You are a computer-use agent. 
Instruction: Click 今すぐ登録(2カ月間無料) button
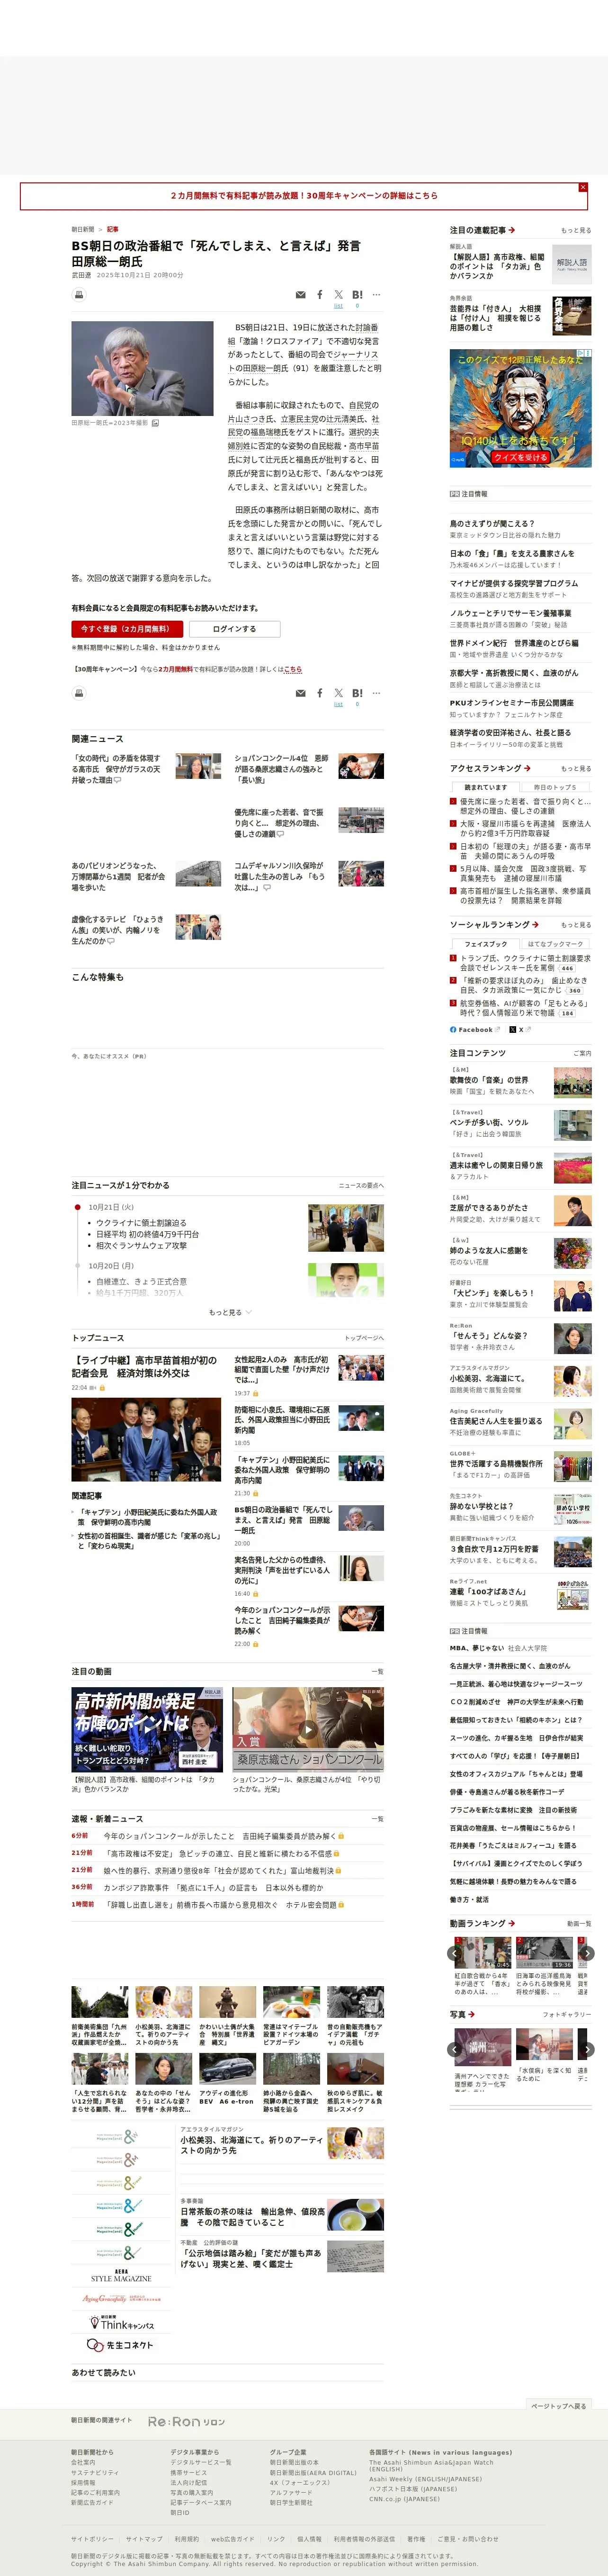click(127, 629)
